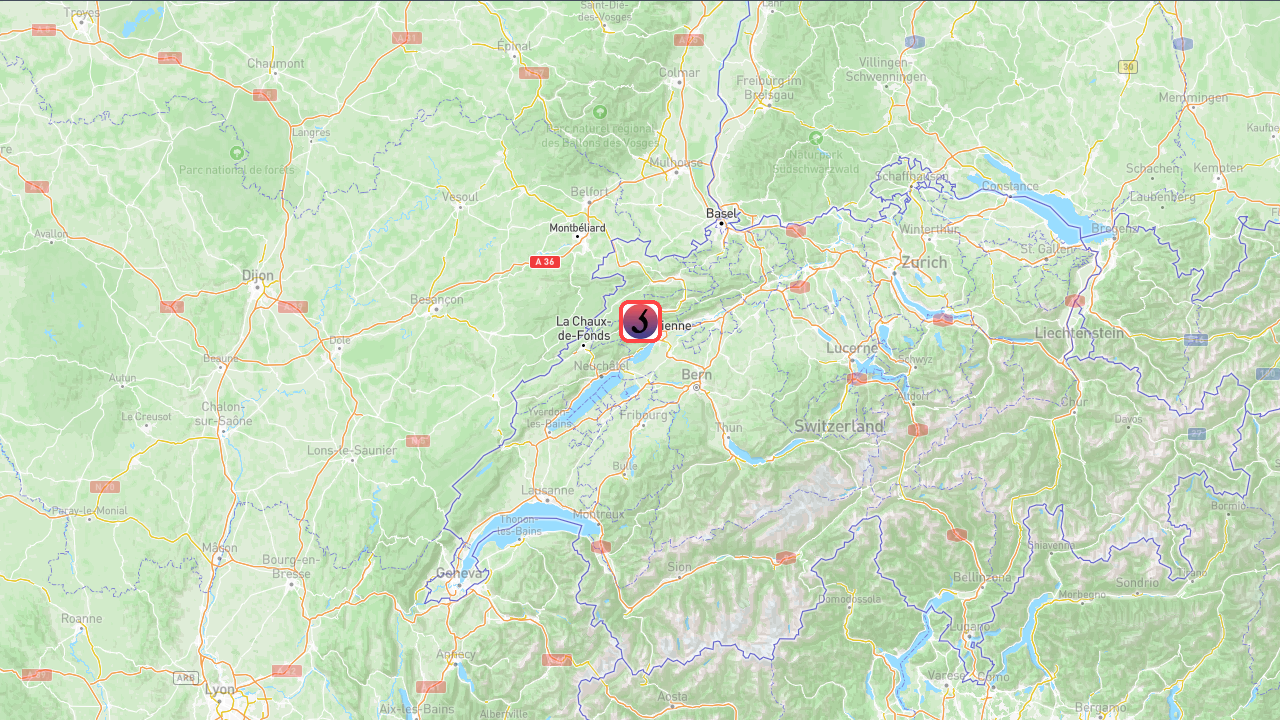Click the yellow 30 road shield
This screenshot has width=1280, height=720.
click(x=1129, y=67)
